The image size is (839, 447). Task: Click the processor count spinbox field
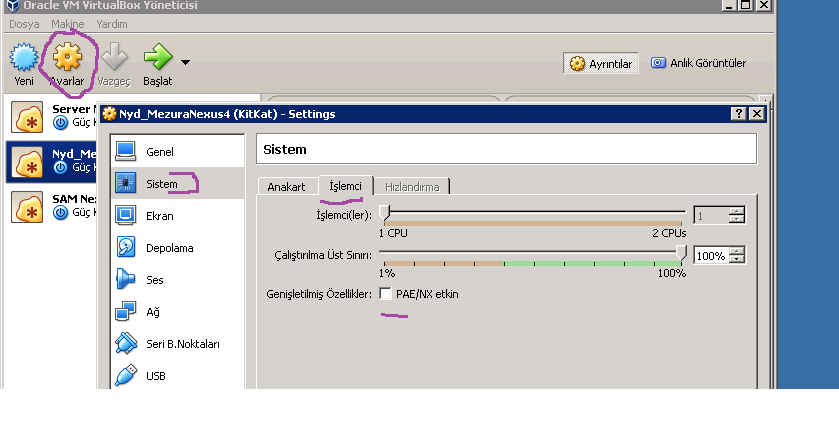[x=711, y=216]
